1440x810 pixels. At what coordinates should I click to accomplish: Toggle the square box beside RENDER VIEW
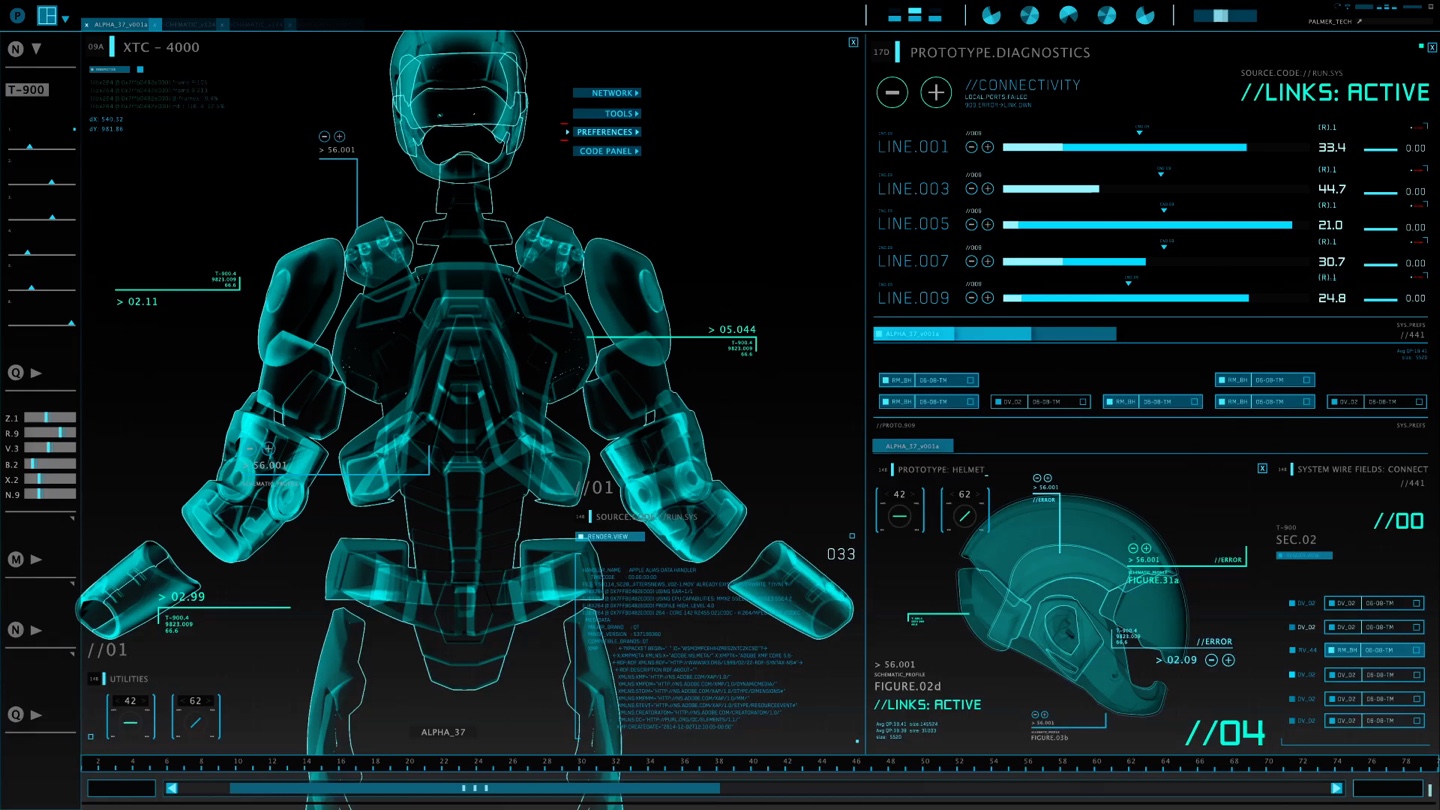coord(581,537)
